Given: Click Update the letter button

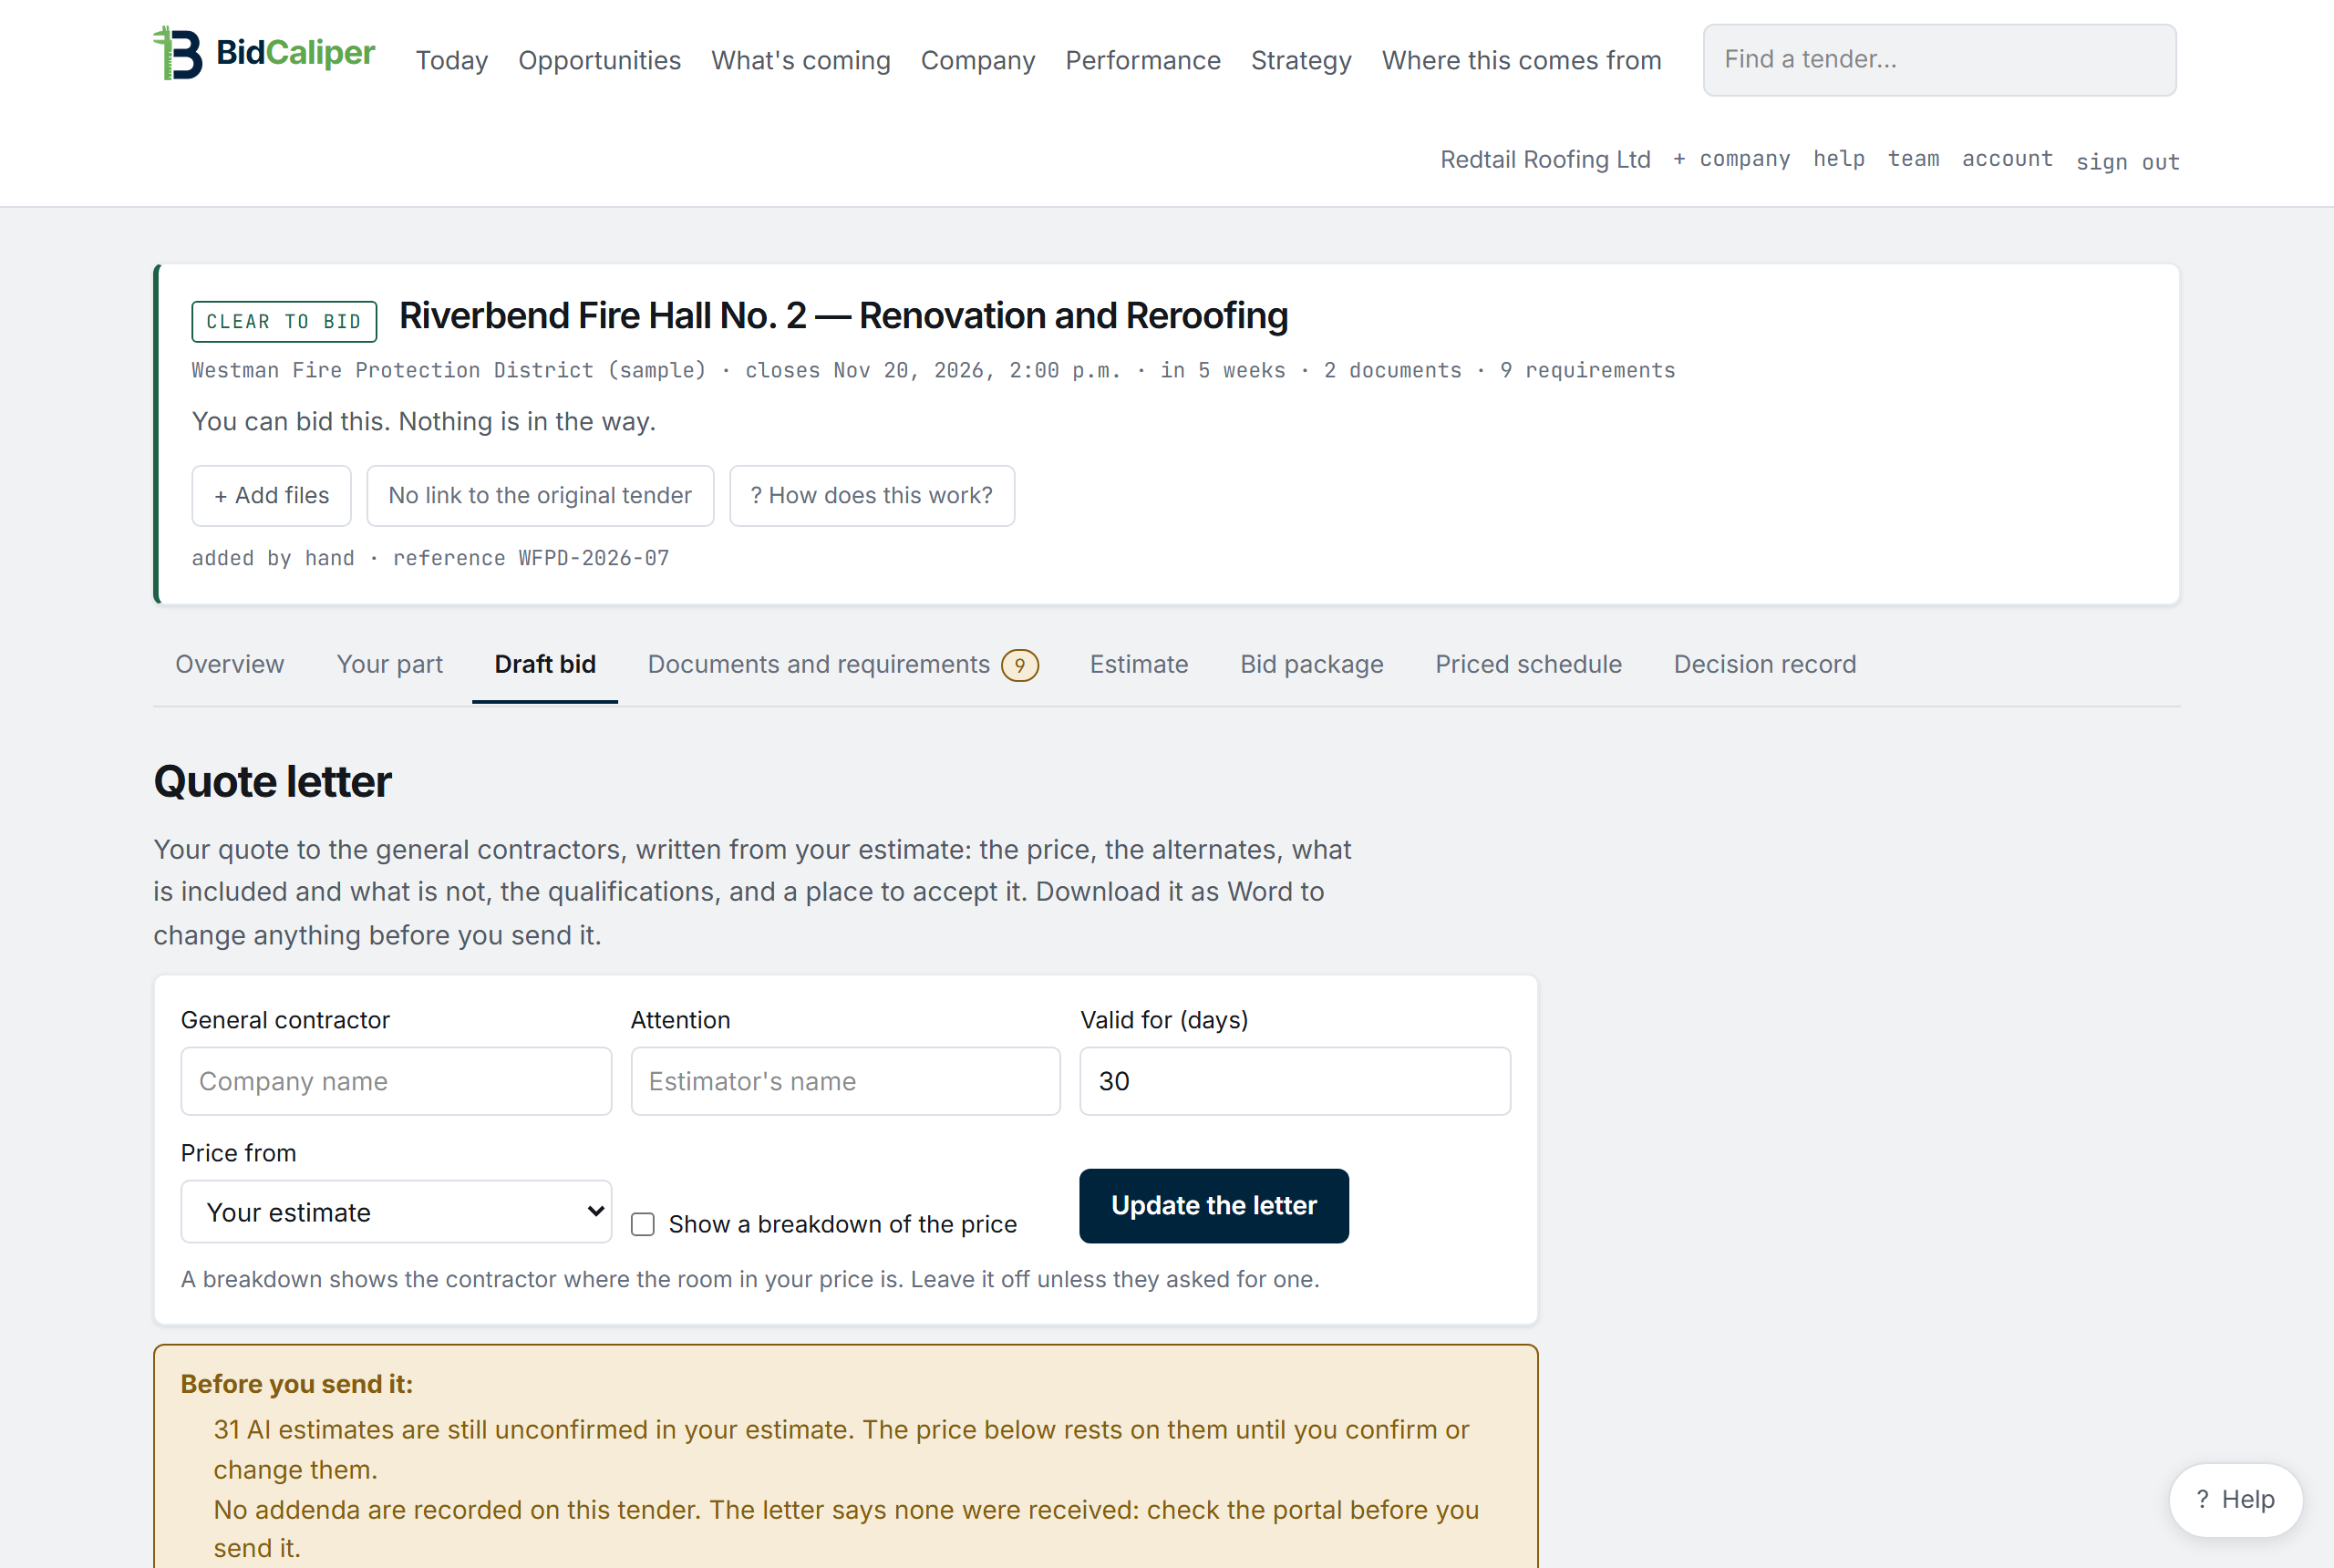Looking at the screenshot, I should [1213, 1205].
